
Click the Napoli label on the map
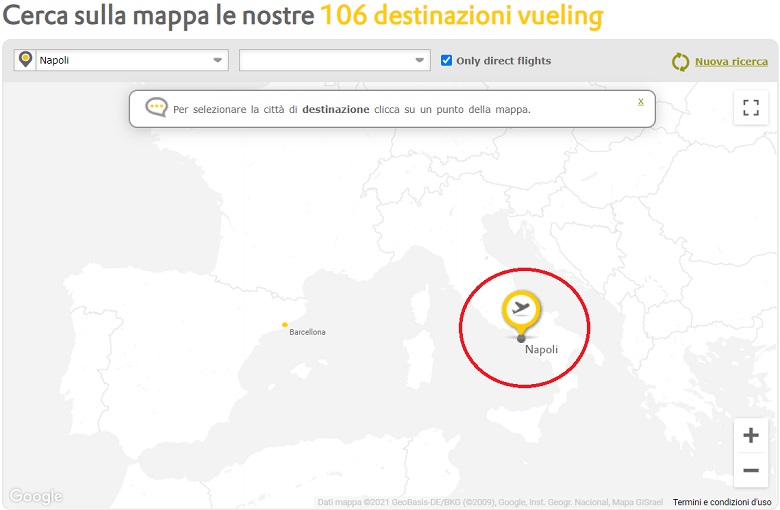point(541,349)
